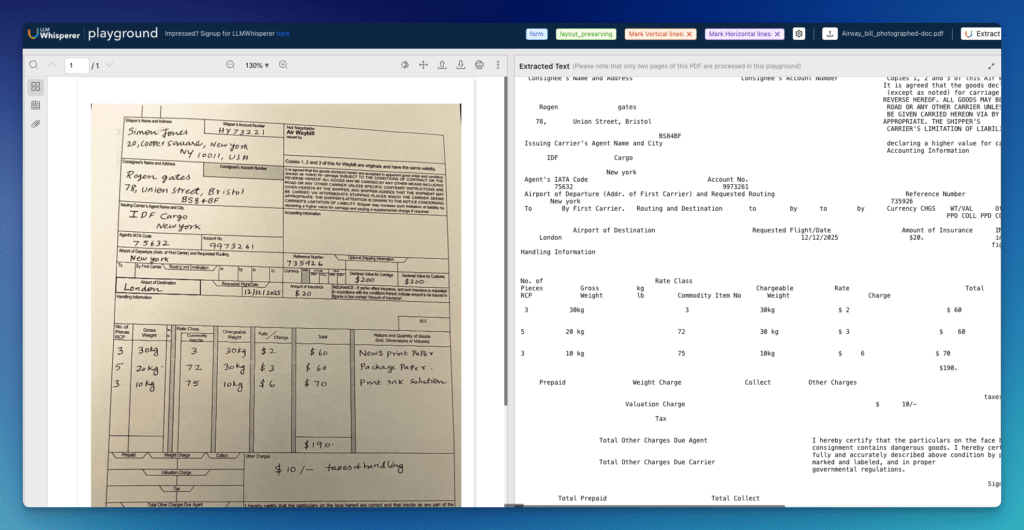
Task: Click the open file upload-arrow icon
Action: tap(443, 65)
